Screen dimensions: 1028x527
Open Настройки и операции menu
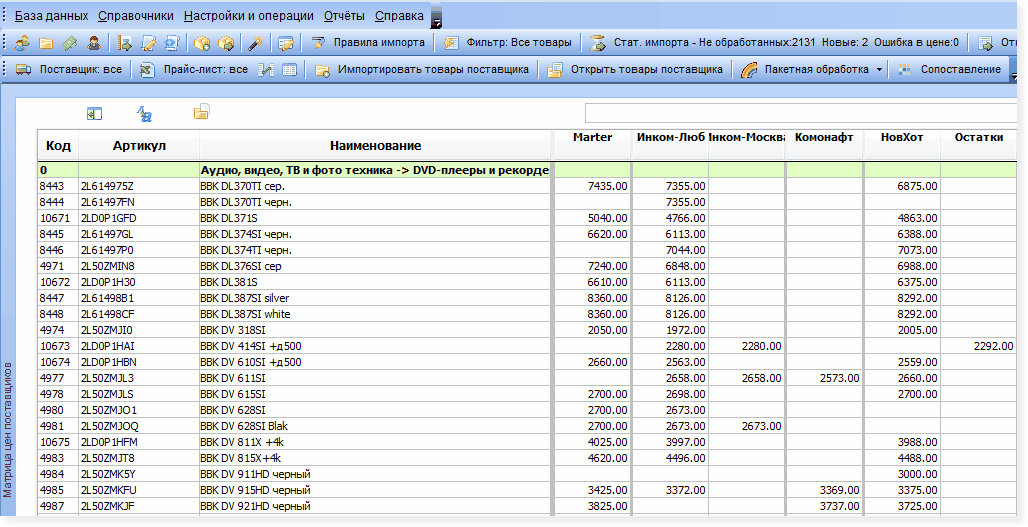pos(248,16)
